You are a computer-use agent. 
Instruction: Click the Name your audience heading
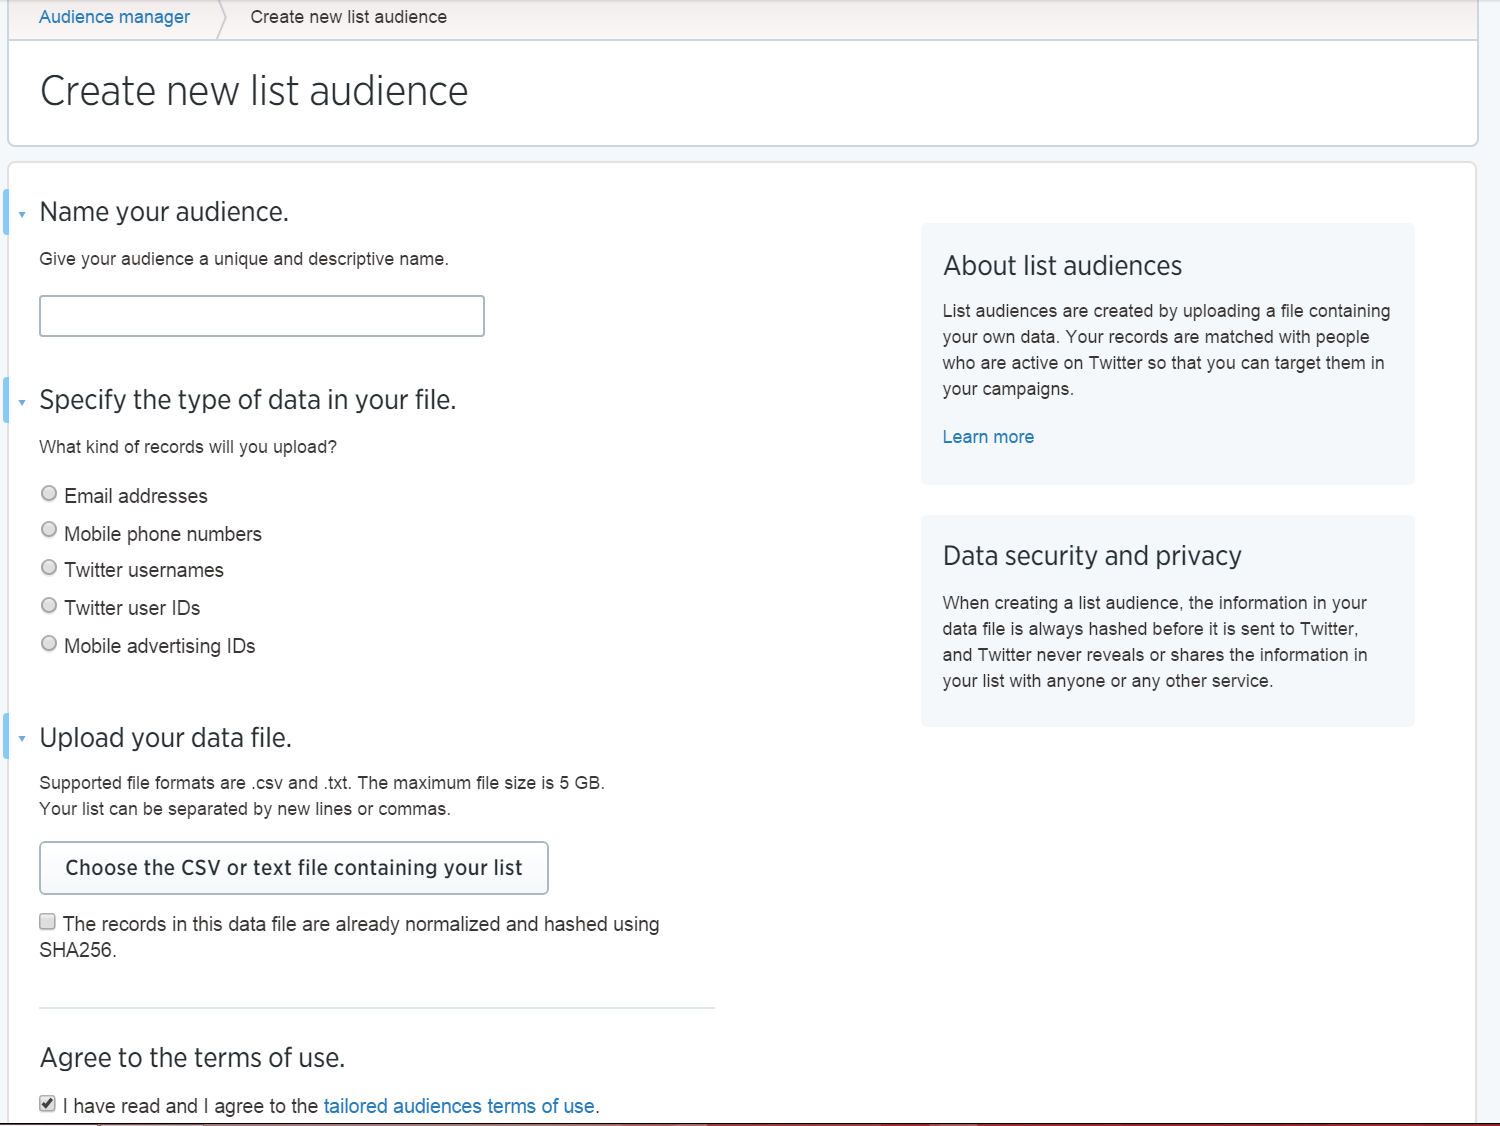(164, 212)
